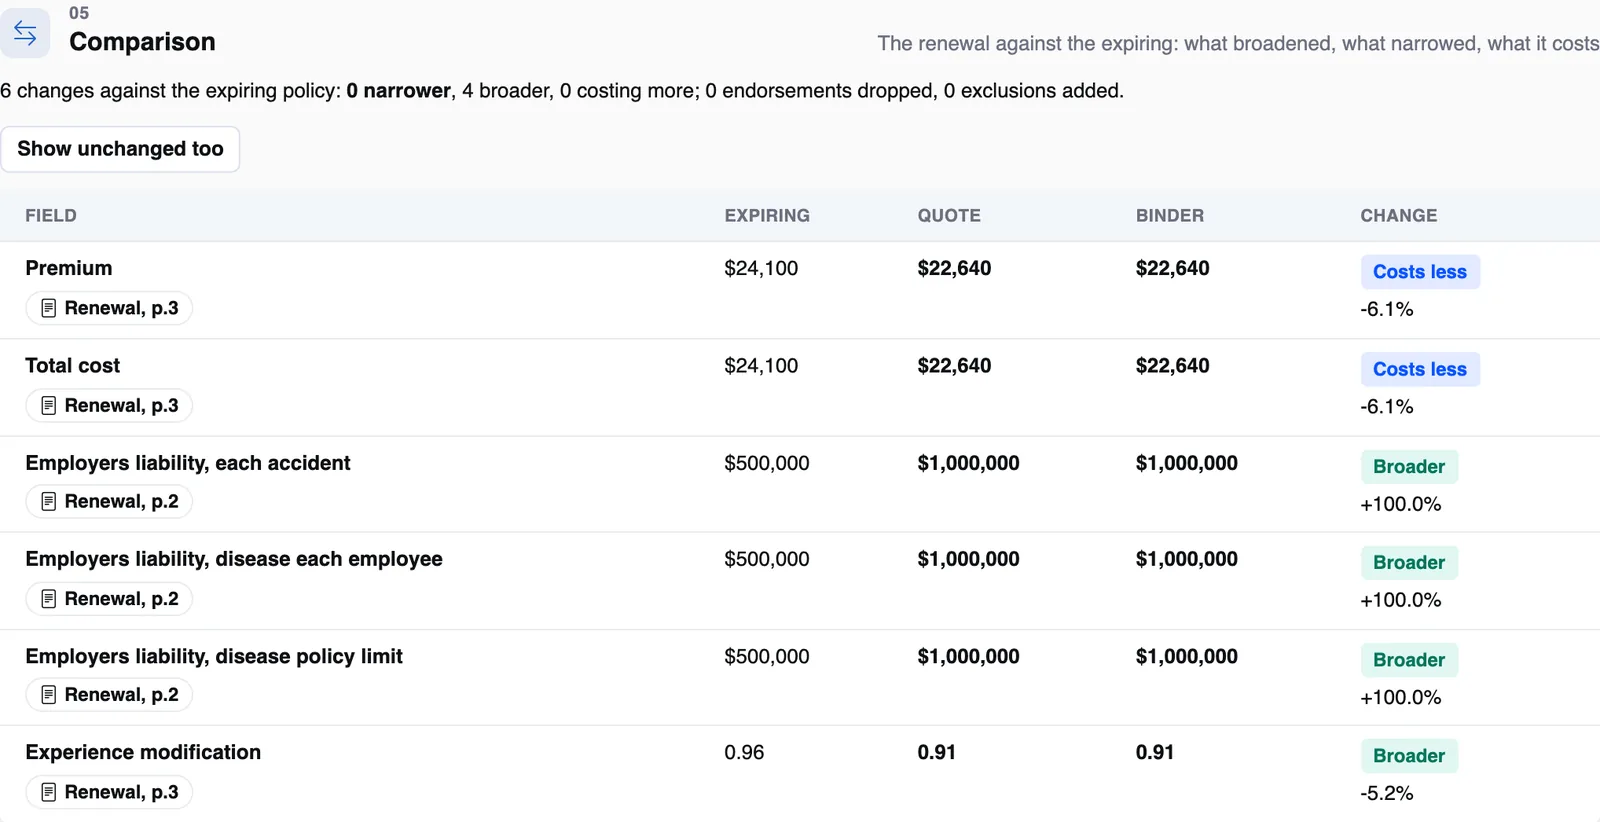Click the $22,640 quote value in Total cost row

pos(954,366)
